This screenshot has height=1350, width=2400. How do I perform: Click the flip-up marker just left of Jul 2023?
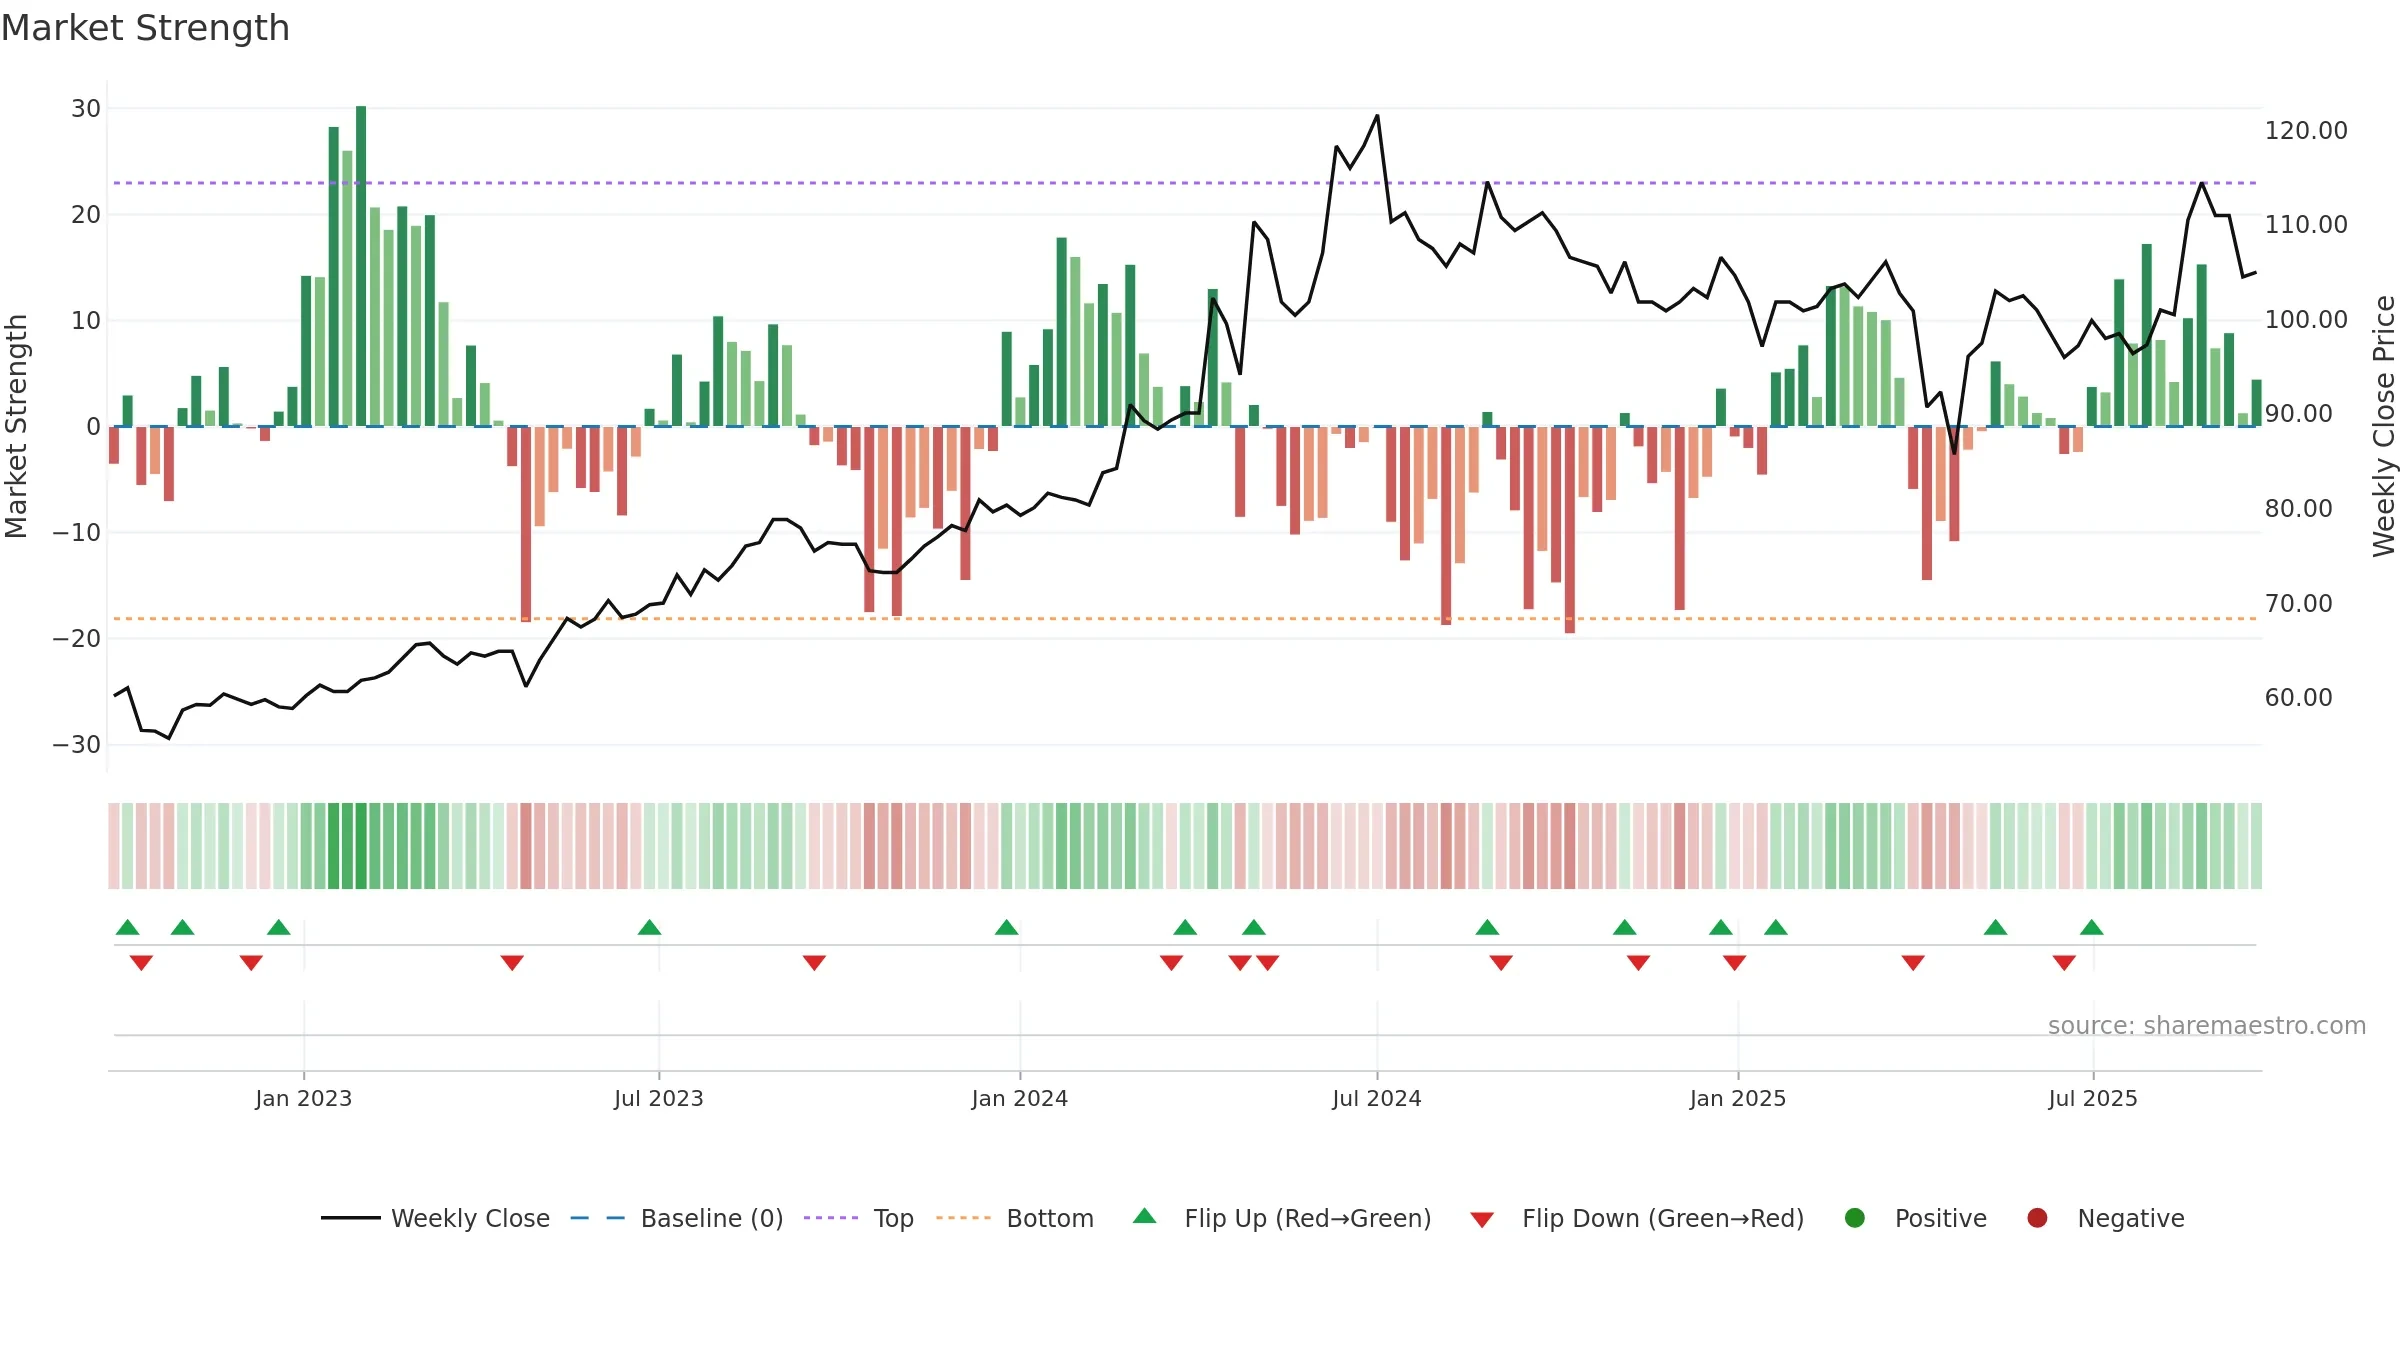(x=650, y=927)
